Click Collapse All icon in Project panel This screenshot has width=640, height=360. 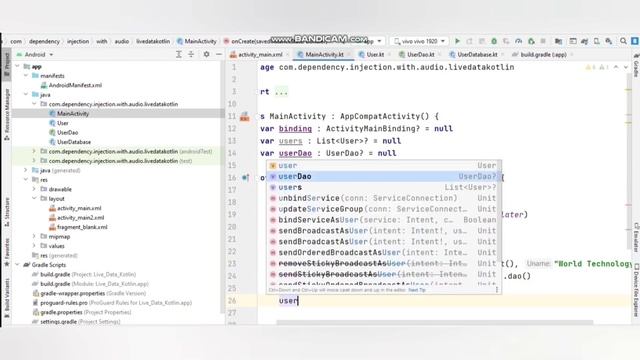[x=191, y=54]
